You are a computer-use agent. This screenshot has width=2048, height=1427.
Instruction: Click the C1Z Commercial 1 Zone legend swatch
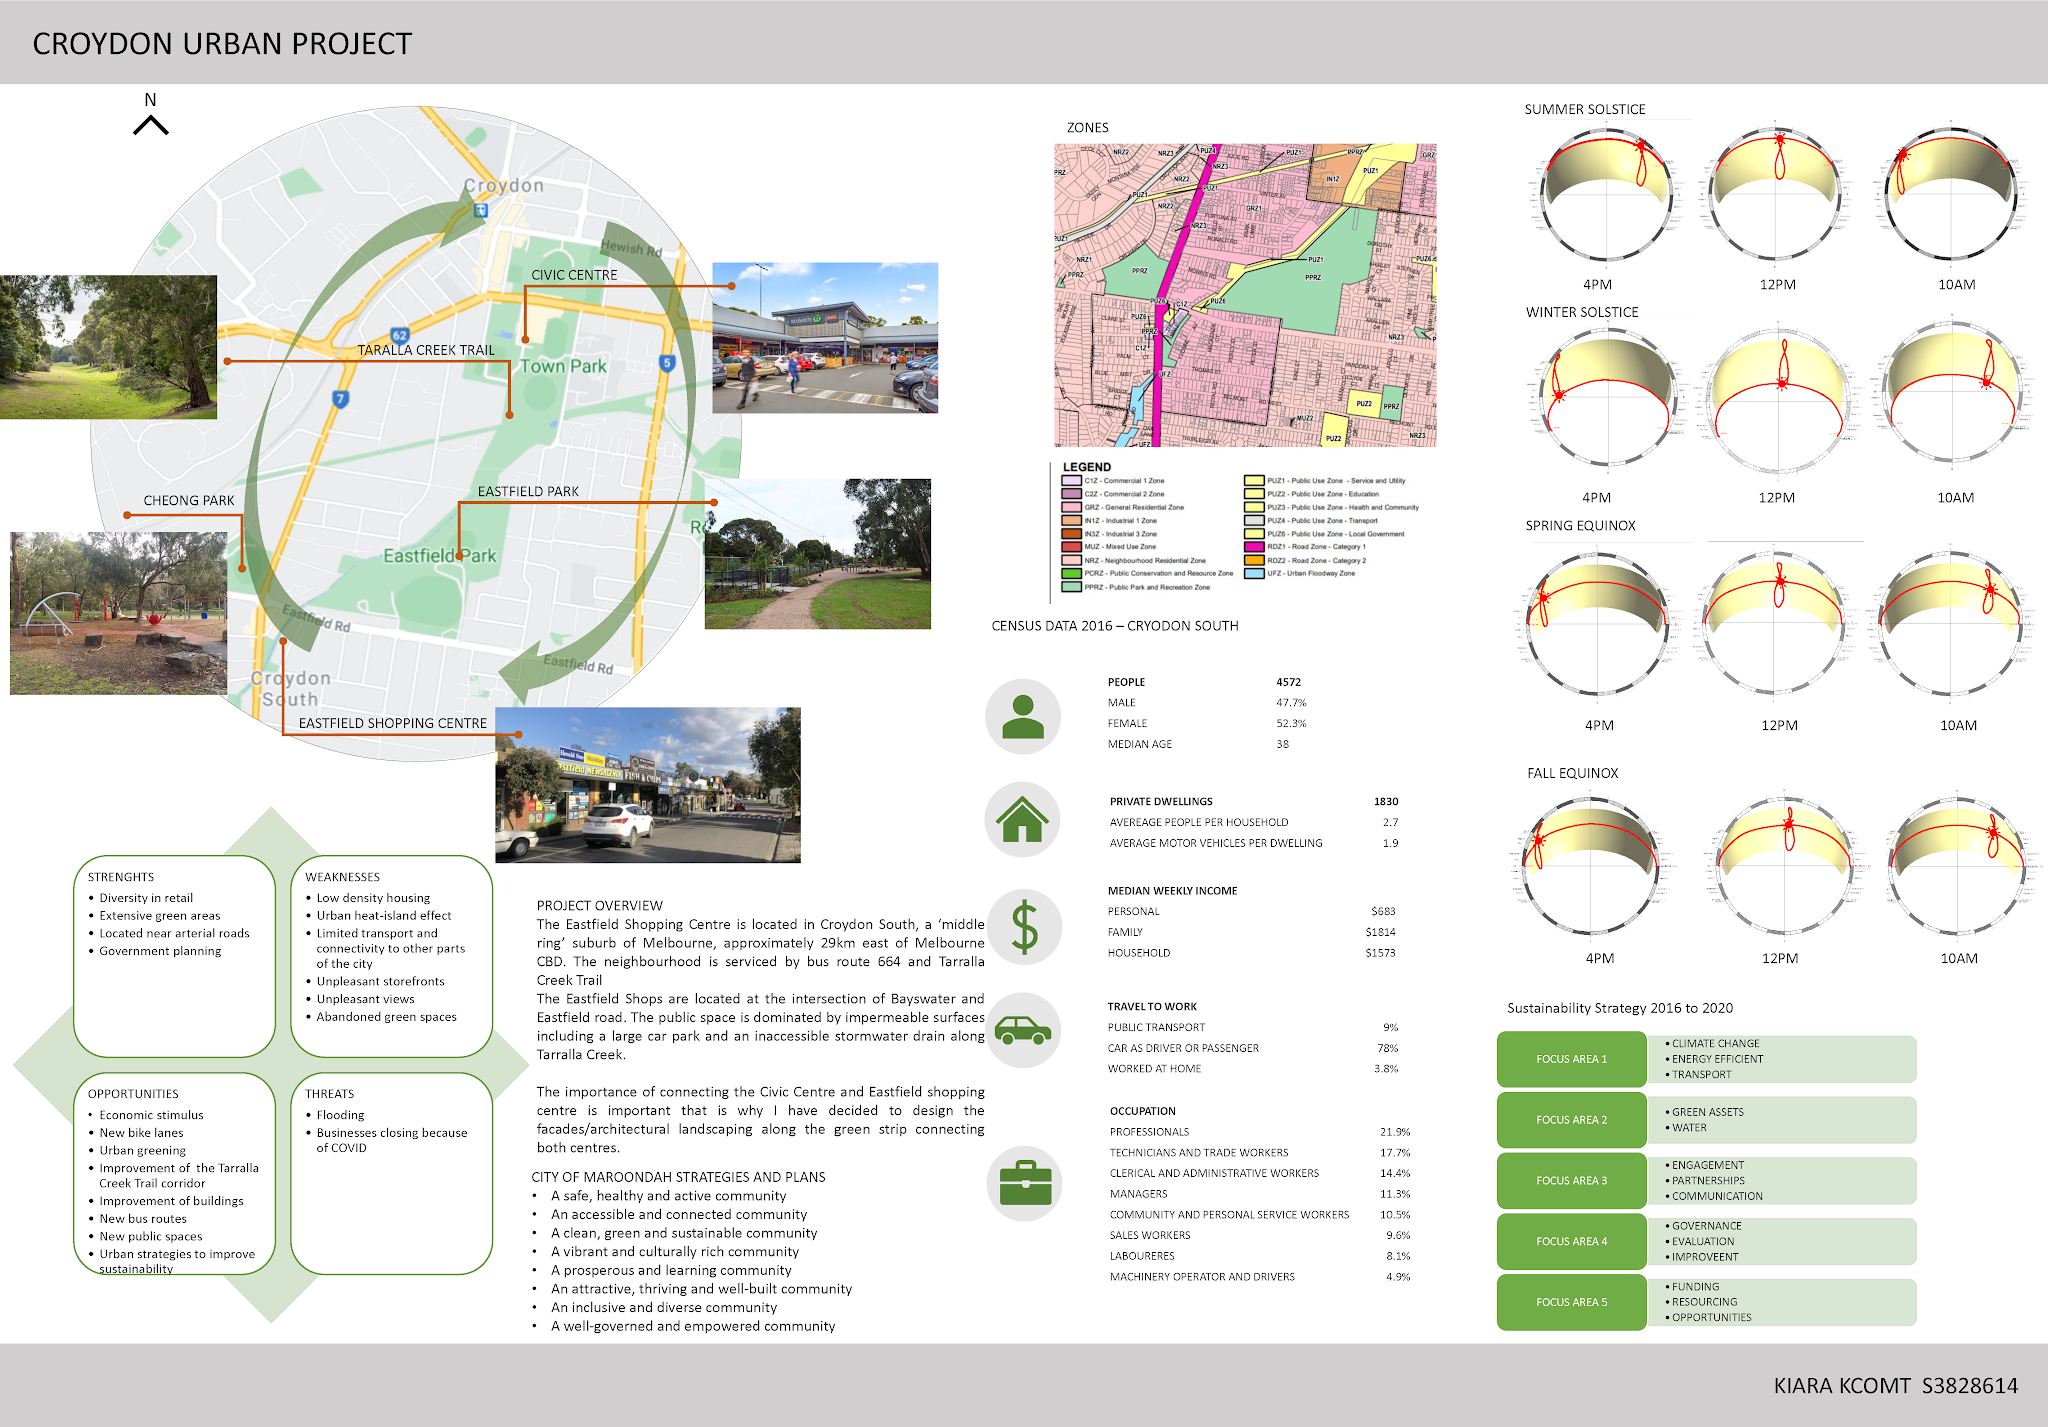1071,481
